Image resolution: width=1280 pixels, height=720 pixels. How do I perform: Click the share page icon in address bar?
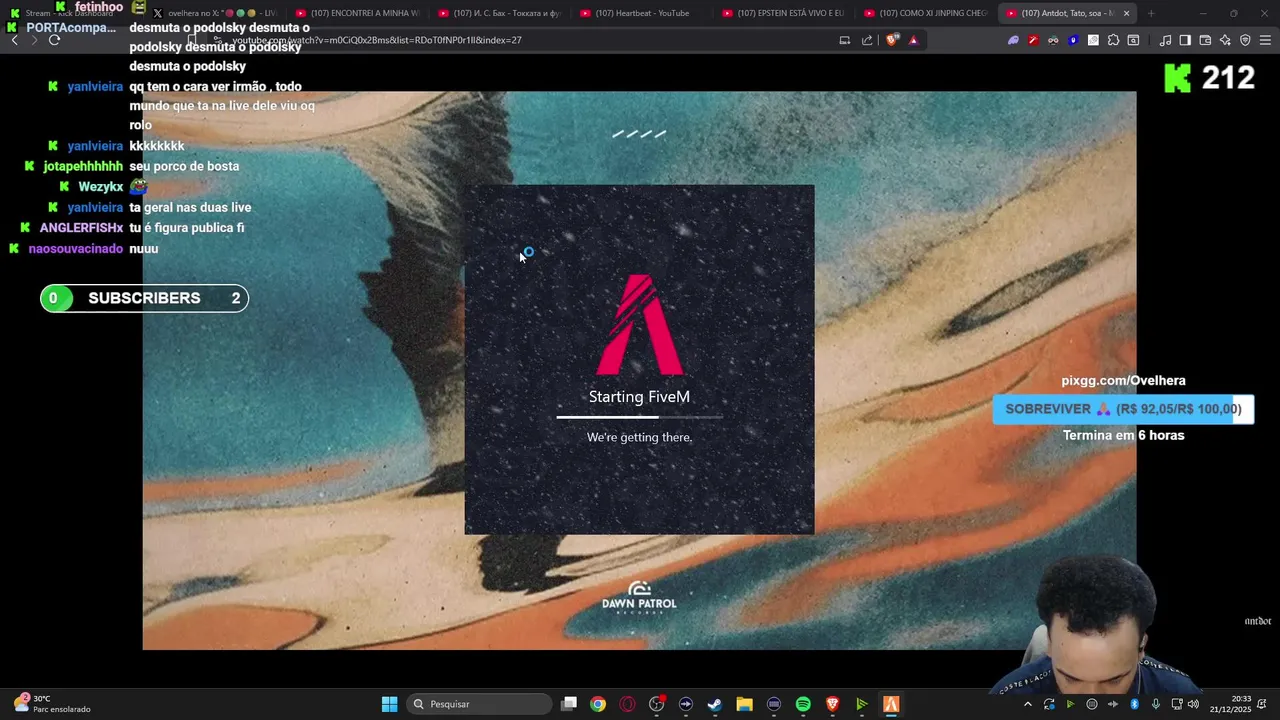tap(867, 40)
